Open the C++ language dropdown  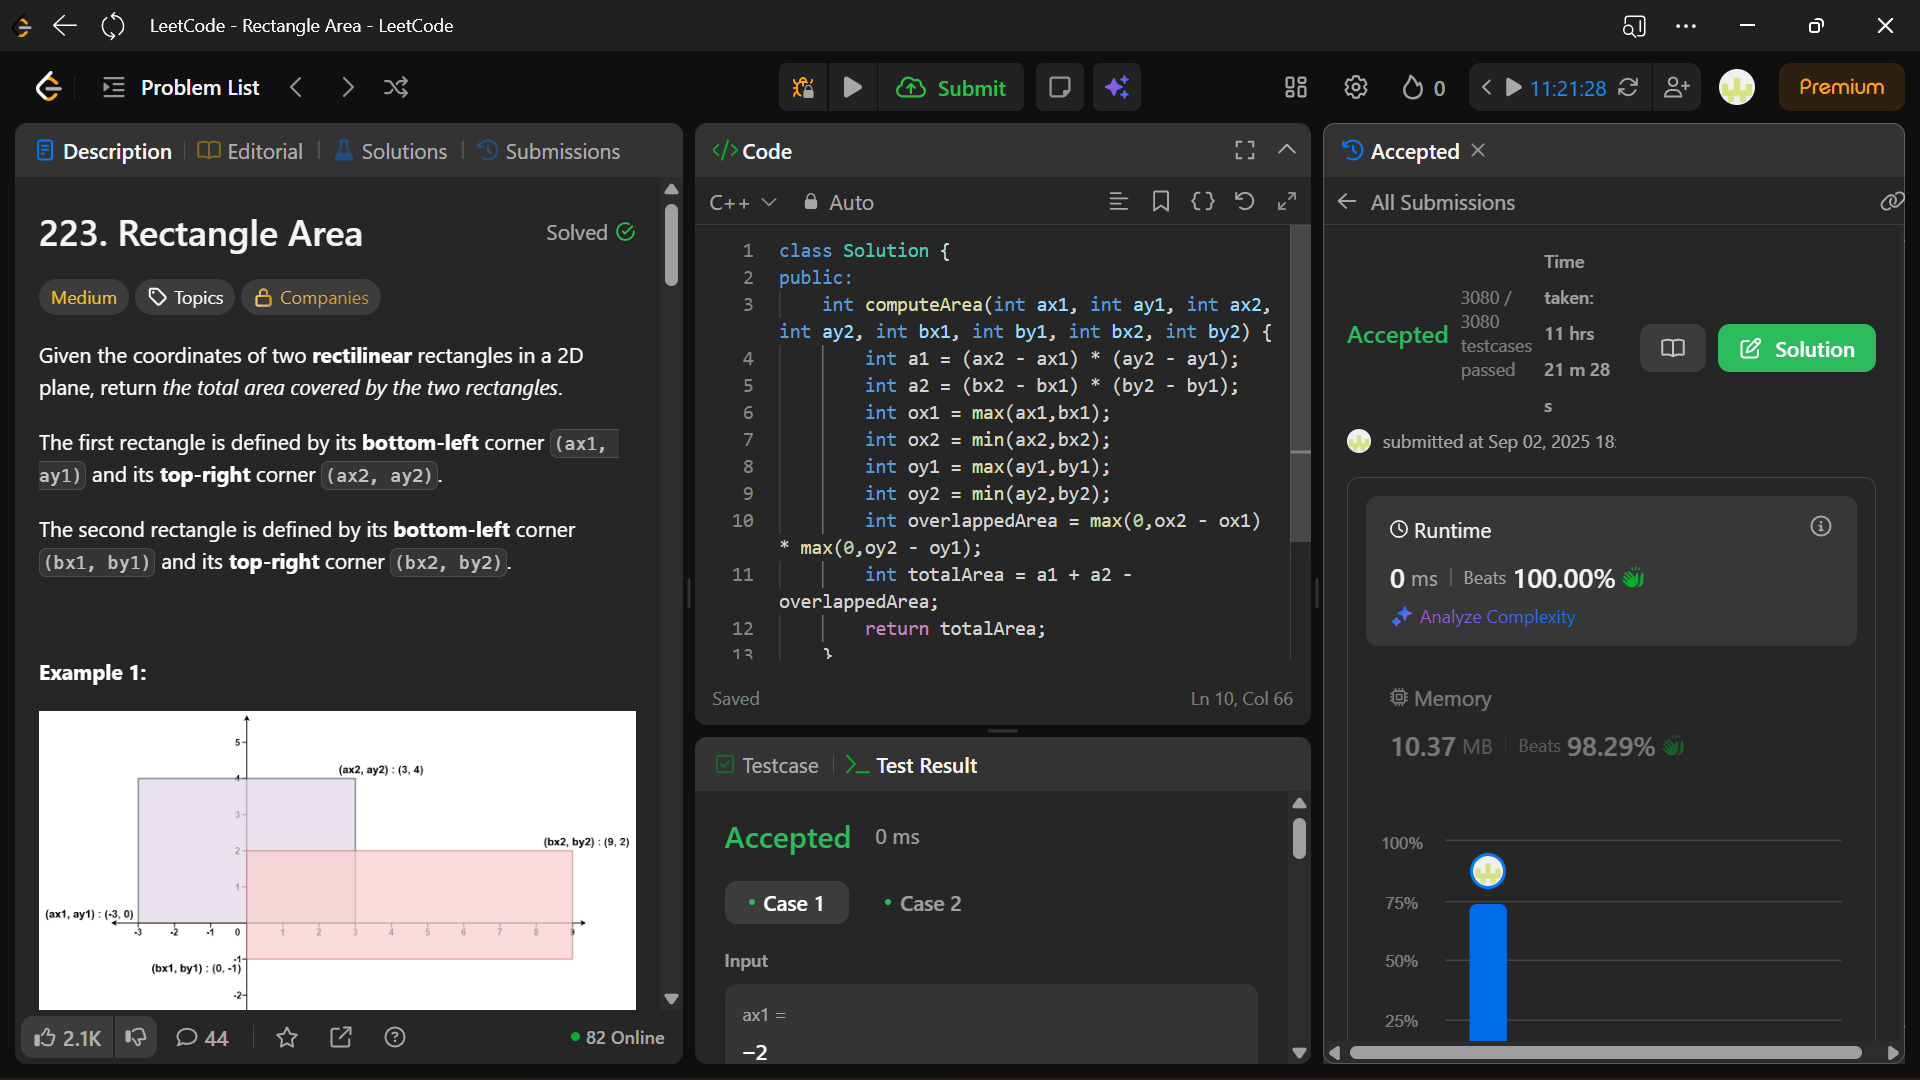(x=742, y=203)
